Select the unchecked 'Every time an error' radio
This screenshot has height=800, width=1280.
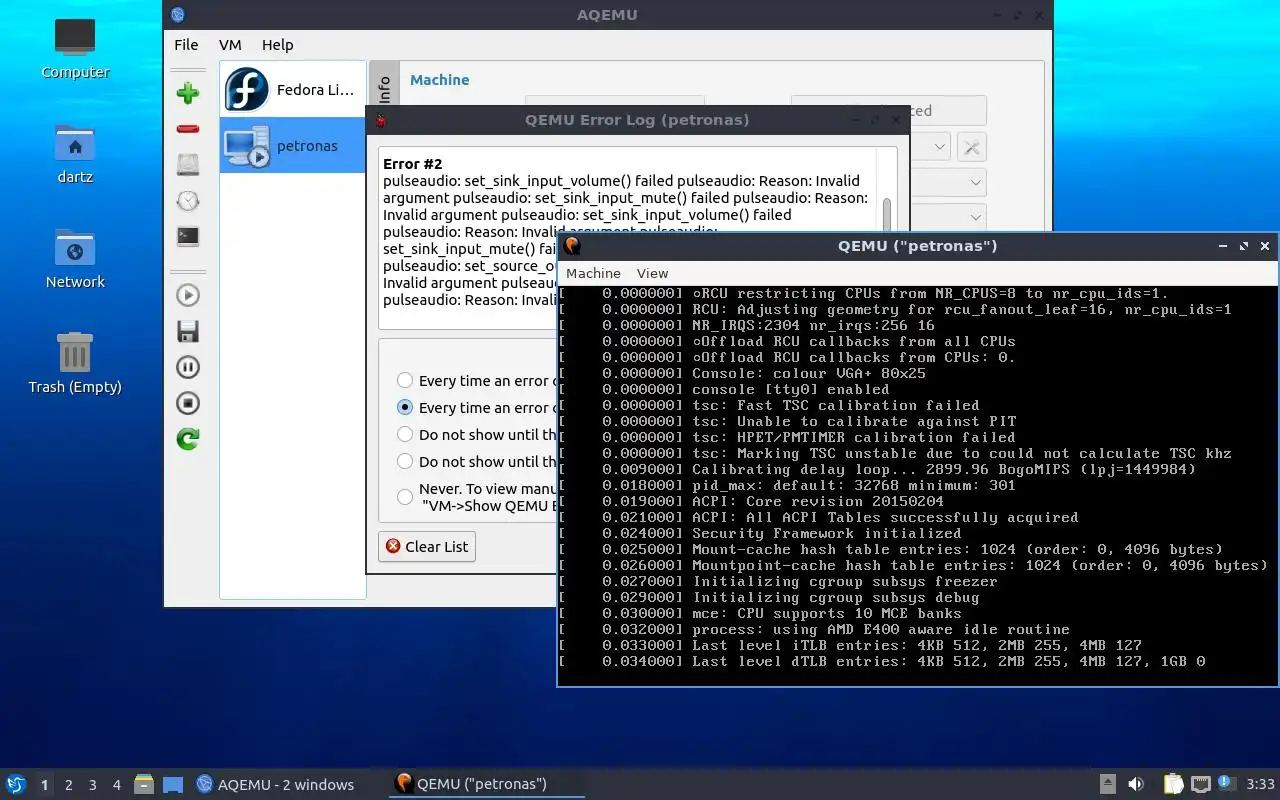[x=405, y=380]
